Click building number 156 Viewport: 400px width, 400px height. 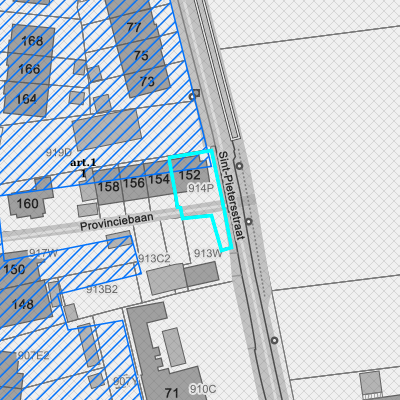[134, 183]
